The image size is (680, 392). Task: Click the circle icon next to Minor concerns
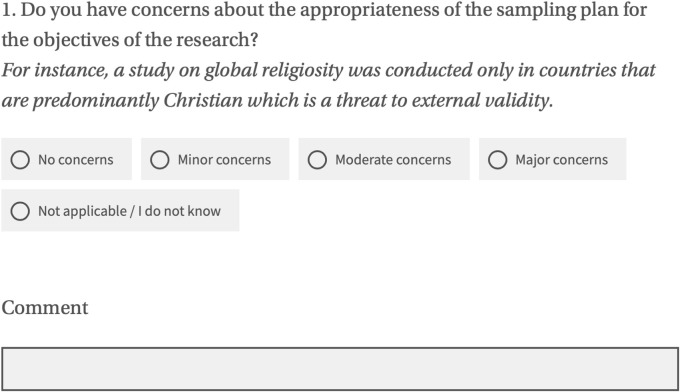[x=160, y=160]
